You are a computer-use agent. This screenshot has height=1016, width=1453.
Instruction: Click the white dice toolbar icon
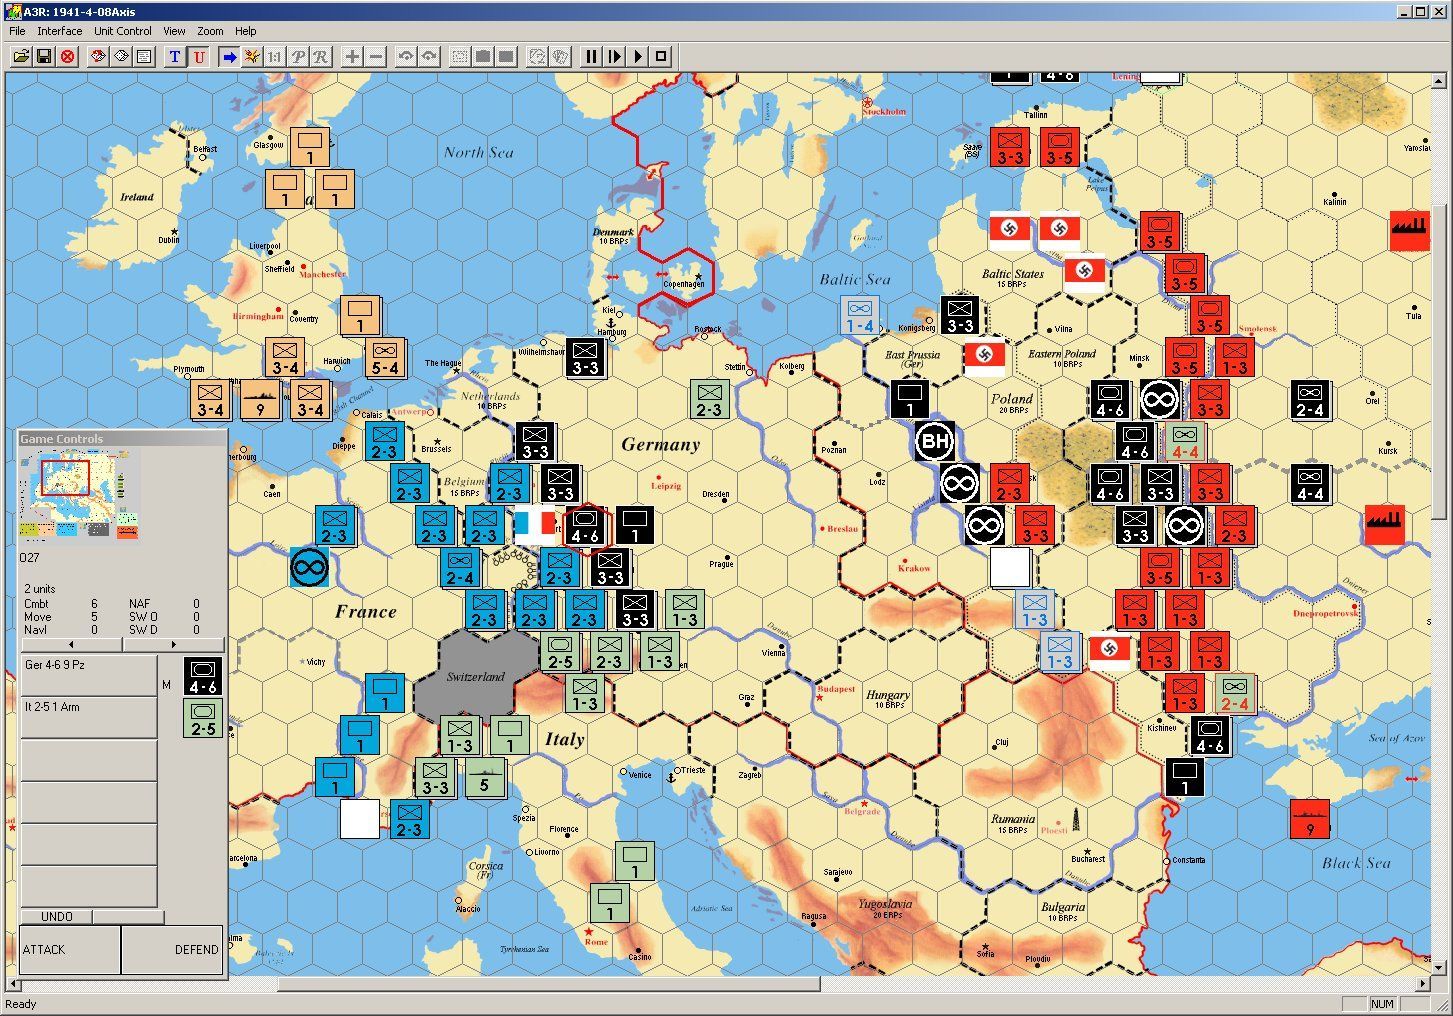[x=122, y=57]
